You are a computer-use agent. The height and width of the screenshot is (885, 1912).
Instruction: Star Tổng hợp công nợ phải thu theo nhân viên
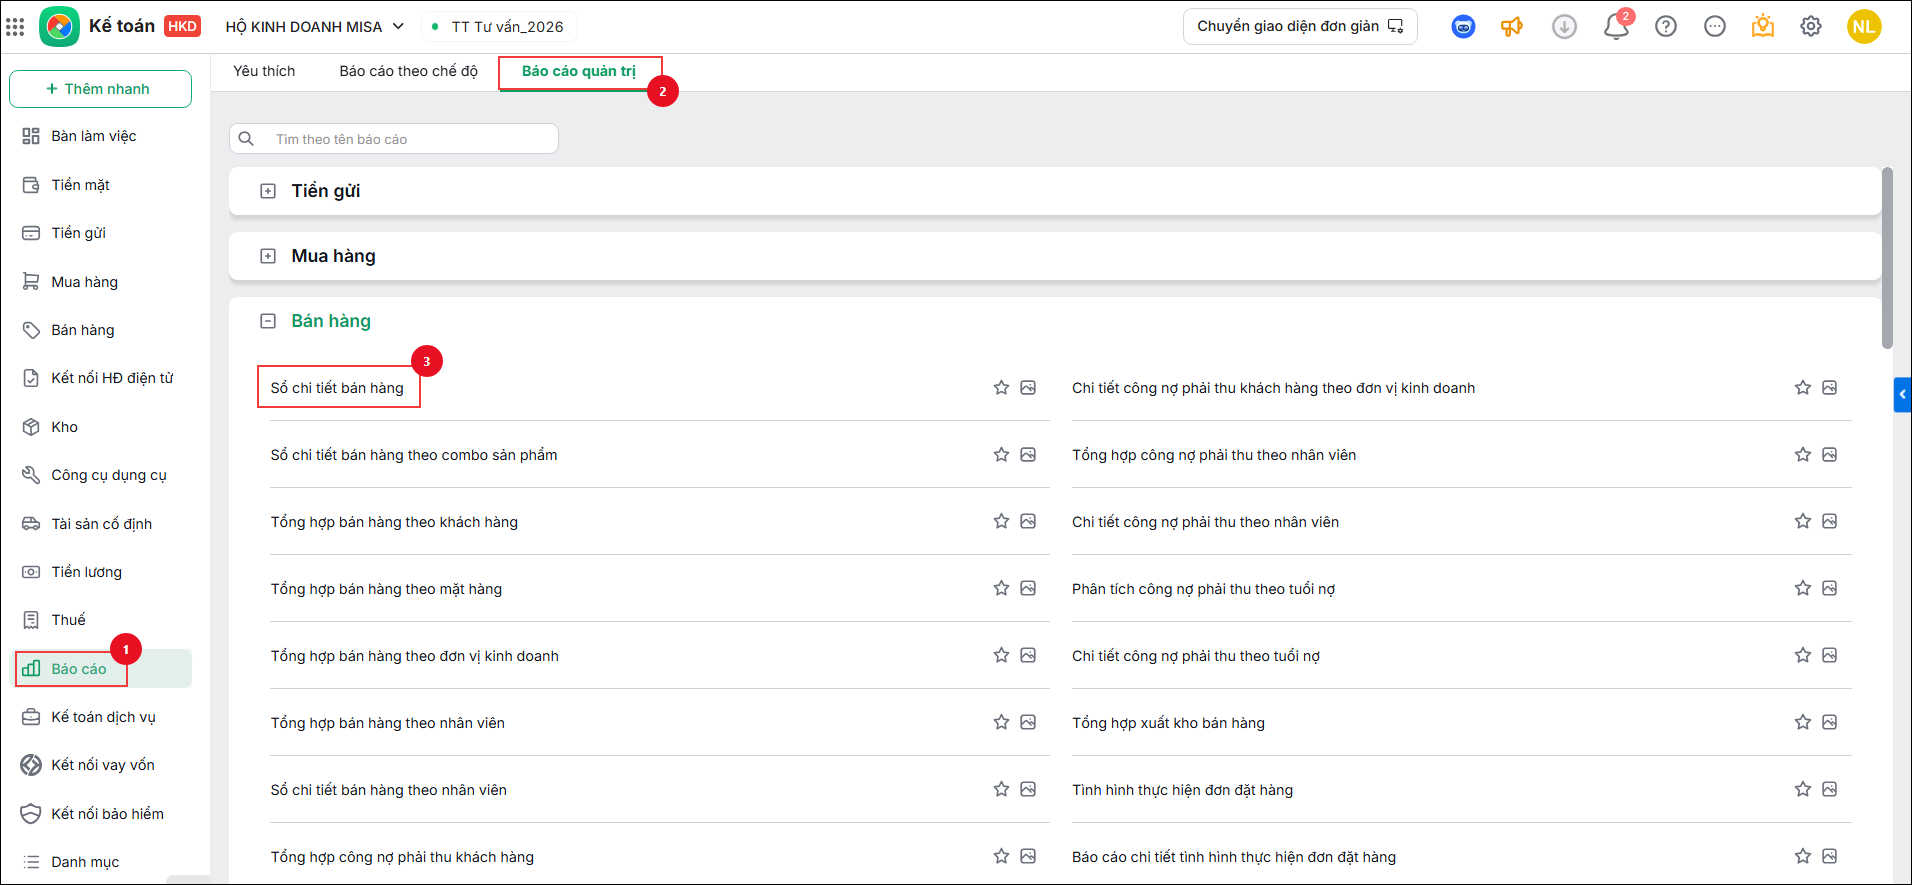(x=1803, y=455)
